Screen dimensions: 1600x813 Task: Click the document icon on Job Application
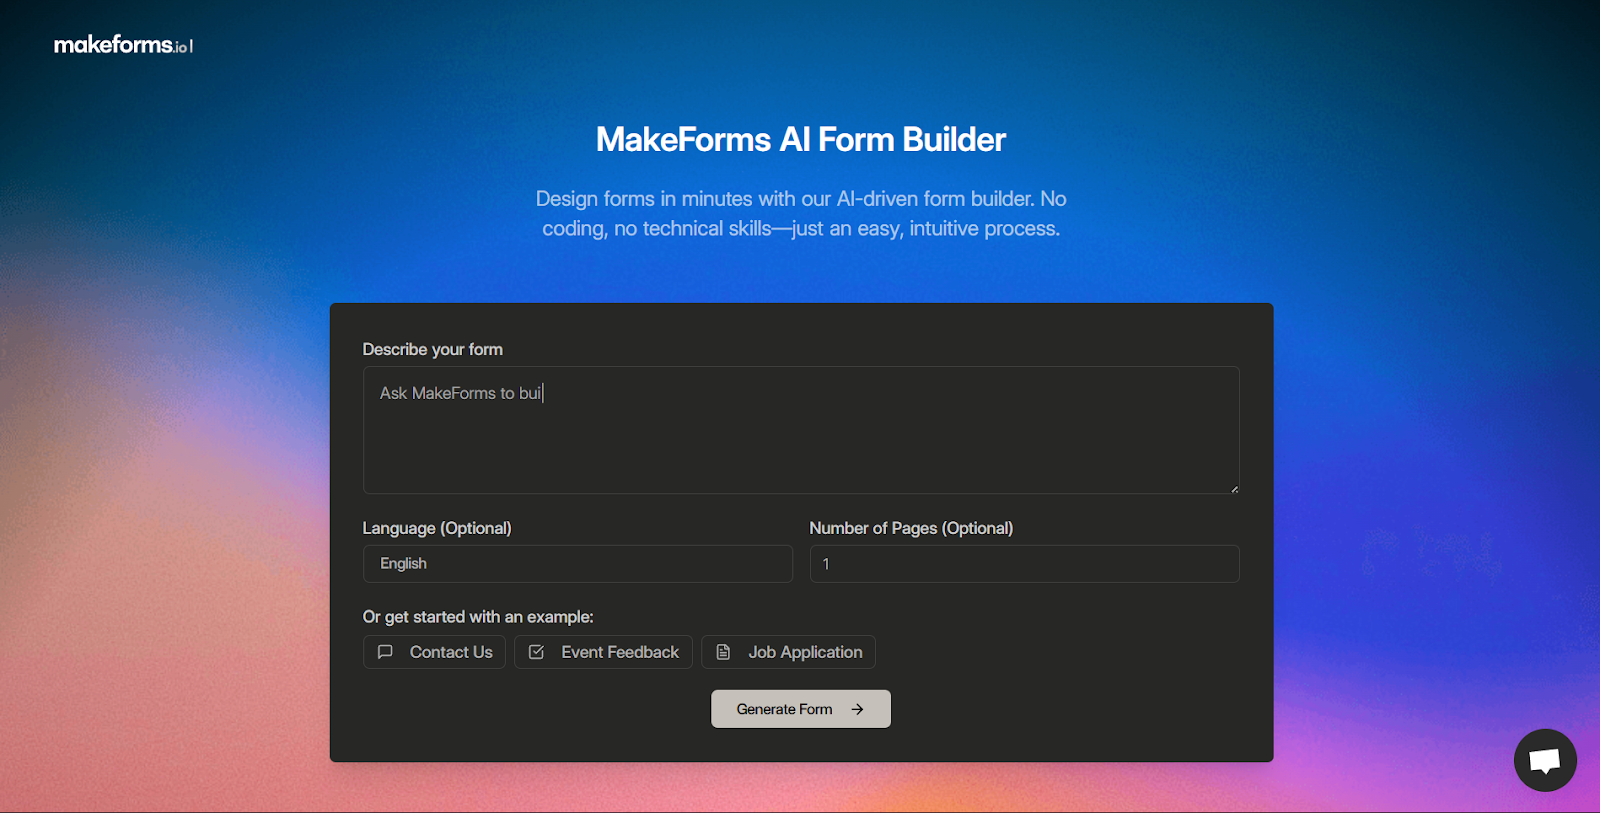pyautogui.click(x=723, y=652)
